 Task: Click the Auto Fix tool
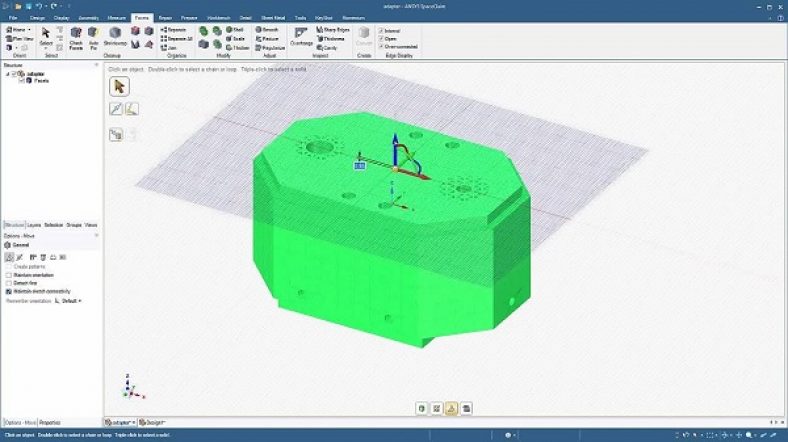point(93,38)
